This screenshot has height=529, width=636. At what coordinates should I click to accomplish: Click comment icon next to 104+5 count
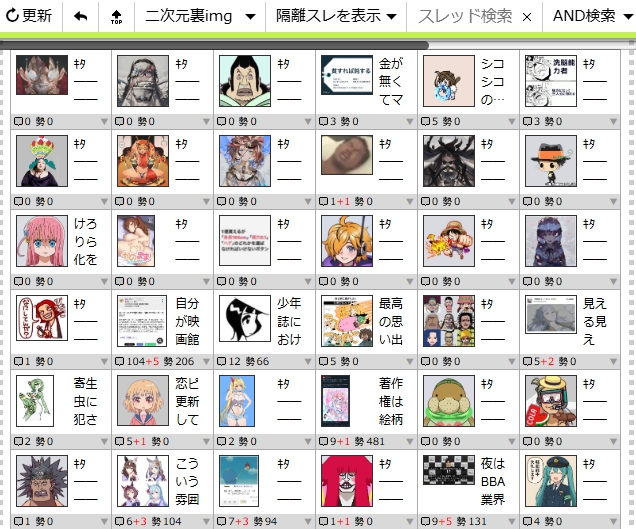pyautogui.click(x=121, y=361)
